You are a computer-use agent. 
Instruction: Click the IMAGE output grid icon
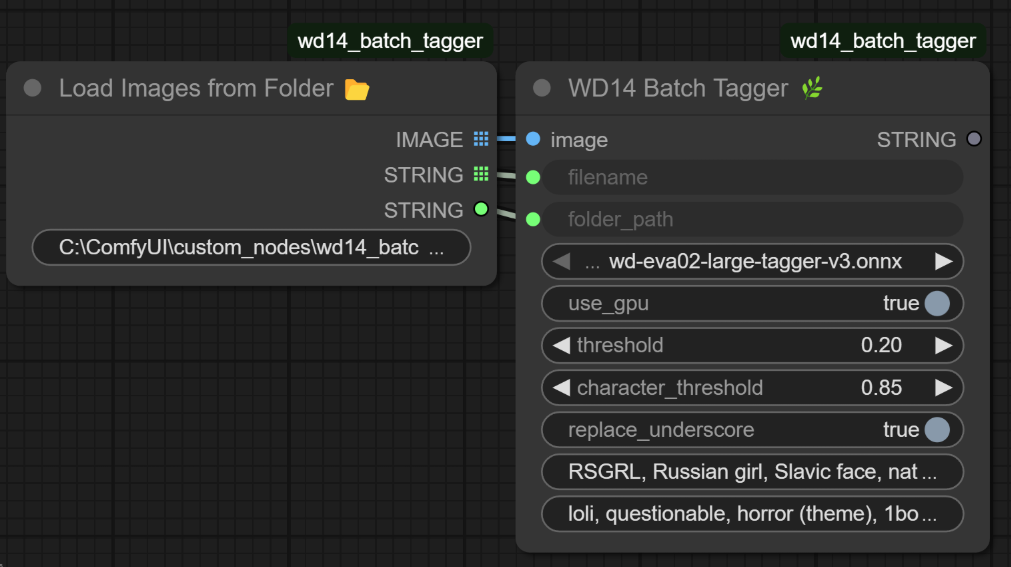point(481,139)
